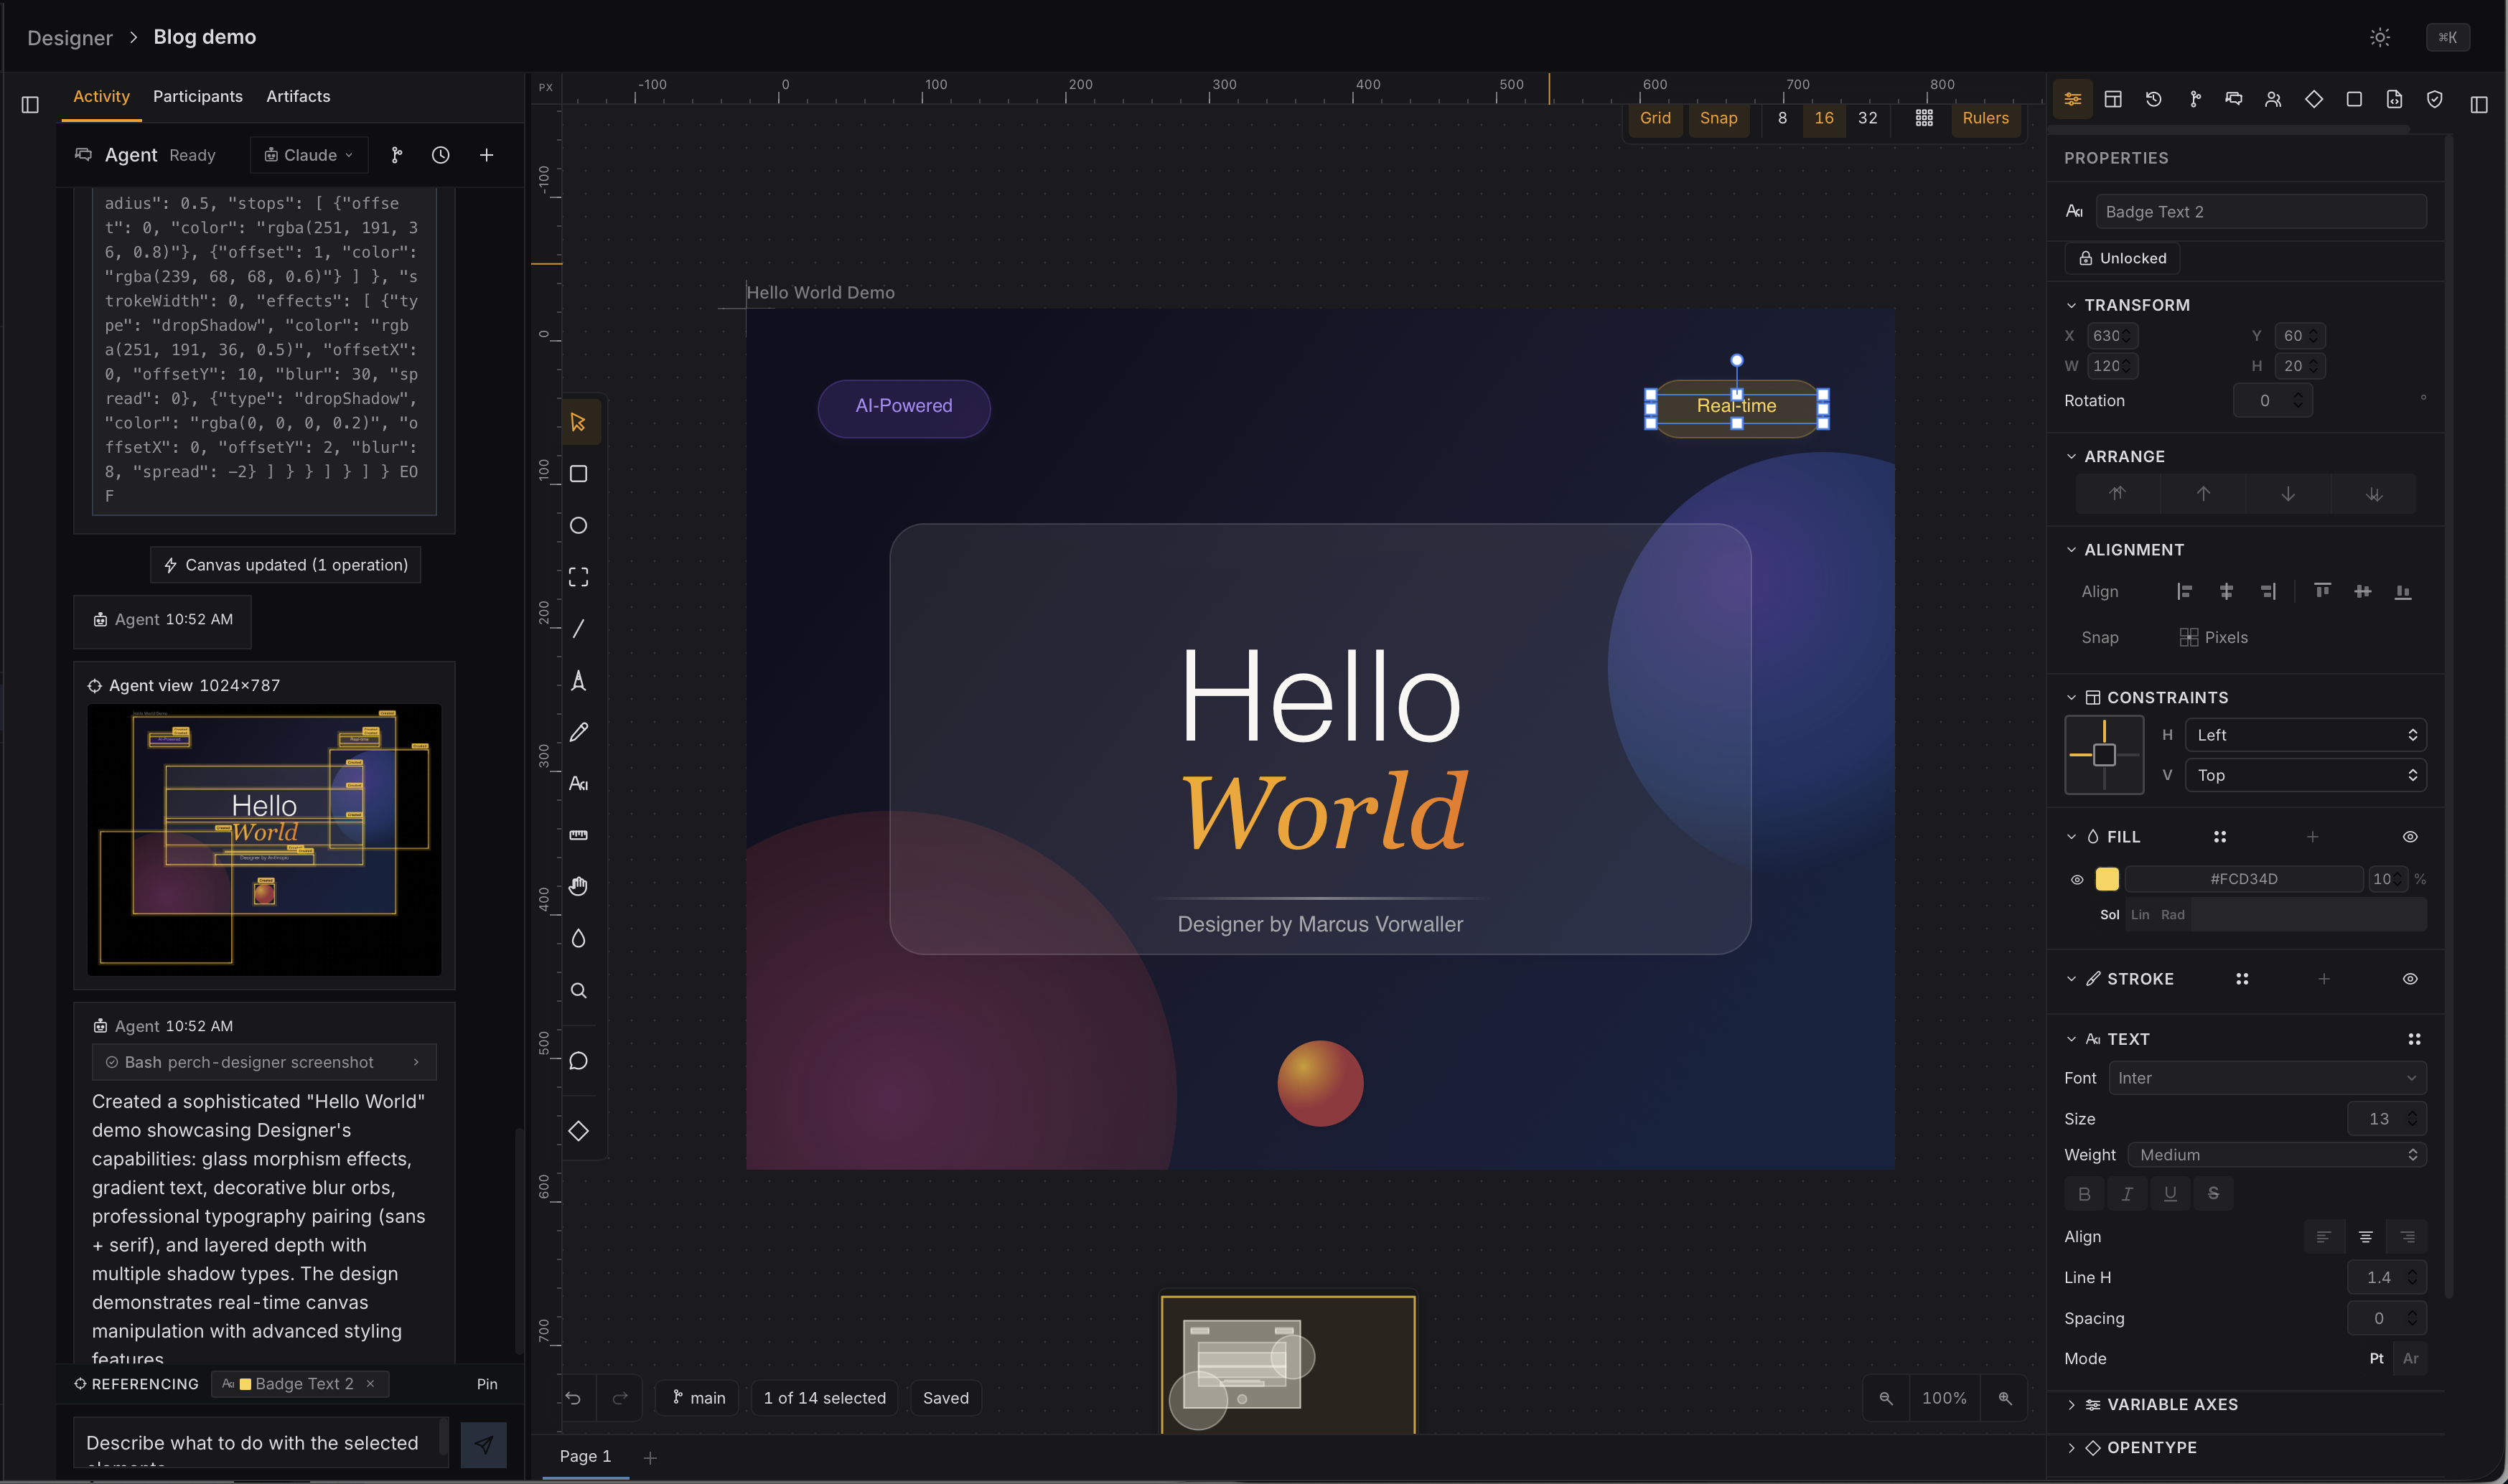Toggle Rulers display

click(x=1985, y=118)
